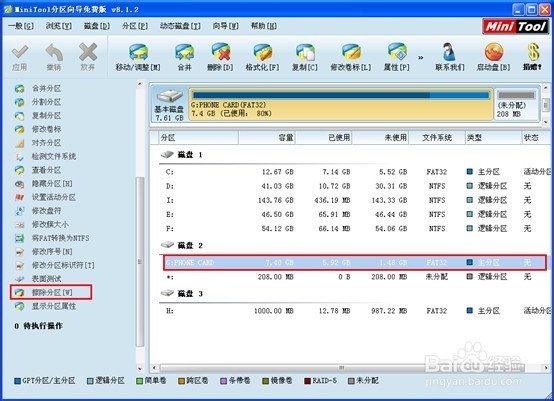
Task: Open the Partition (分区) menu
Action: coord(135,26)
